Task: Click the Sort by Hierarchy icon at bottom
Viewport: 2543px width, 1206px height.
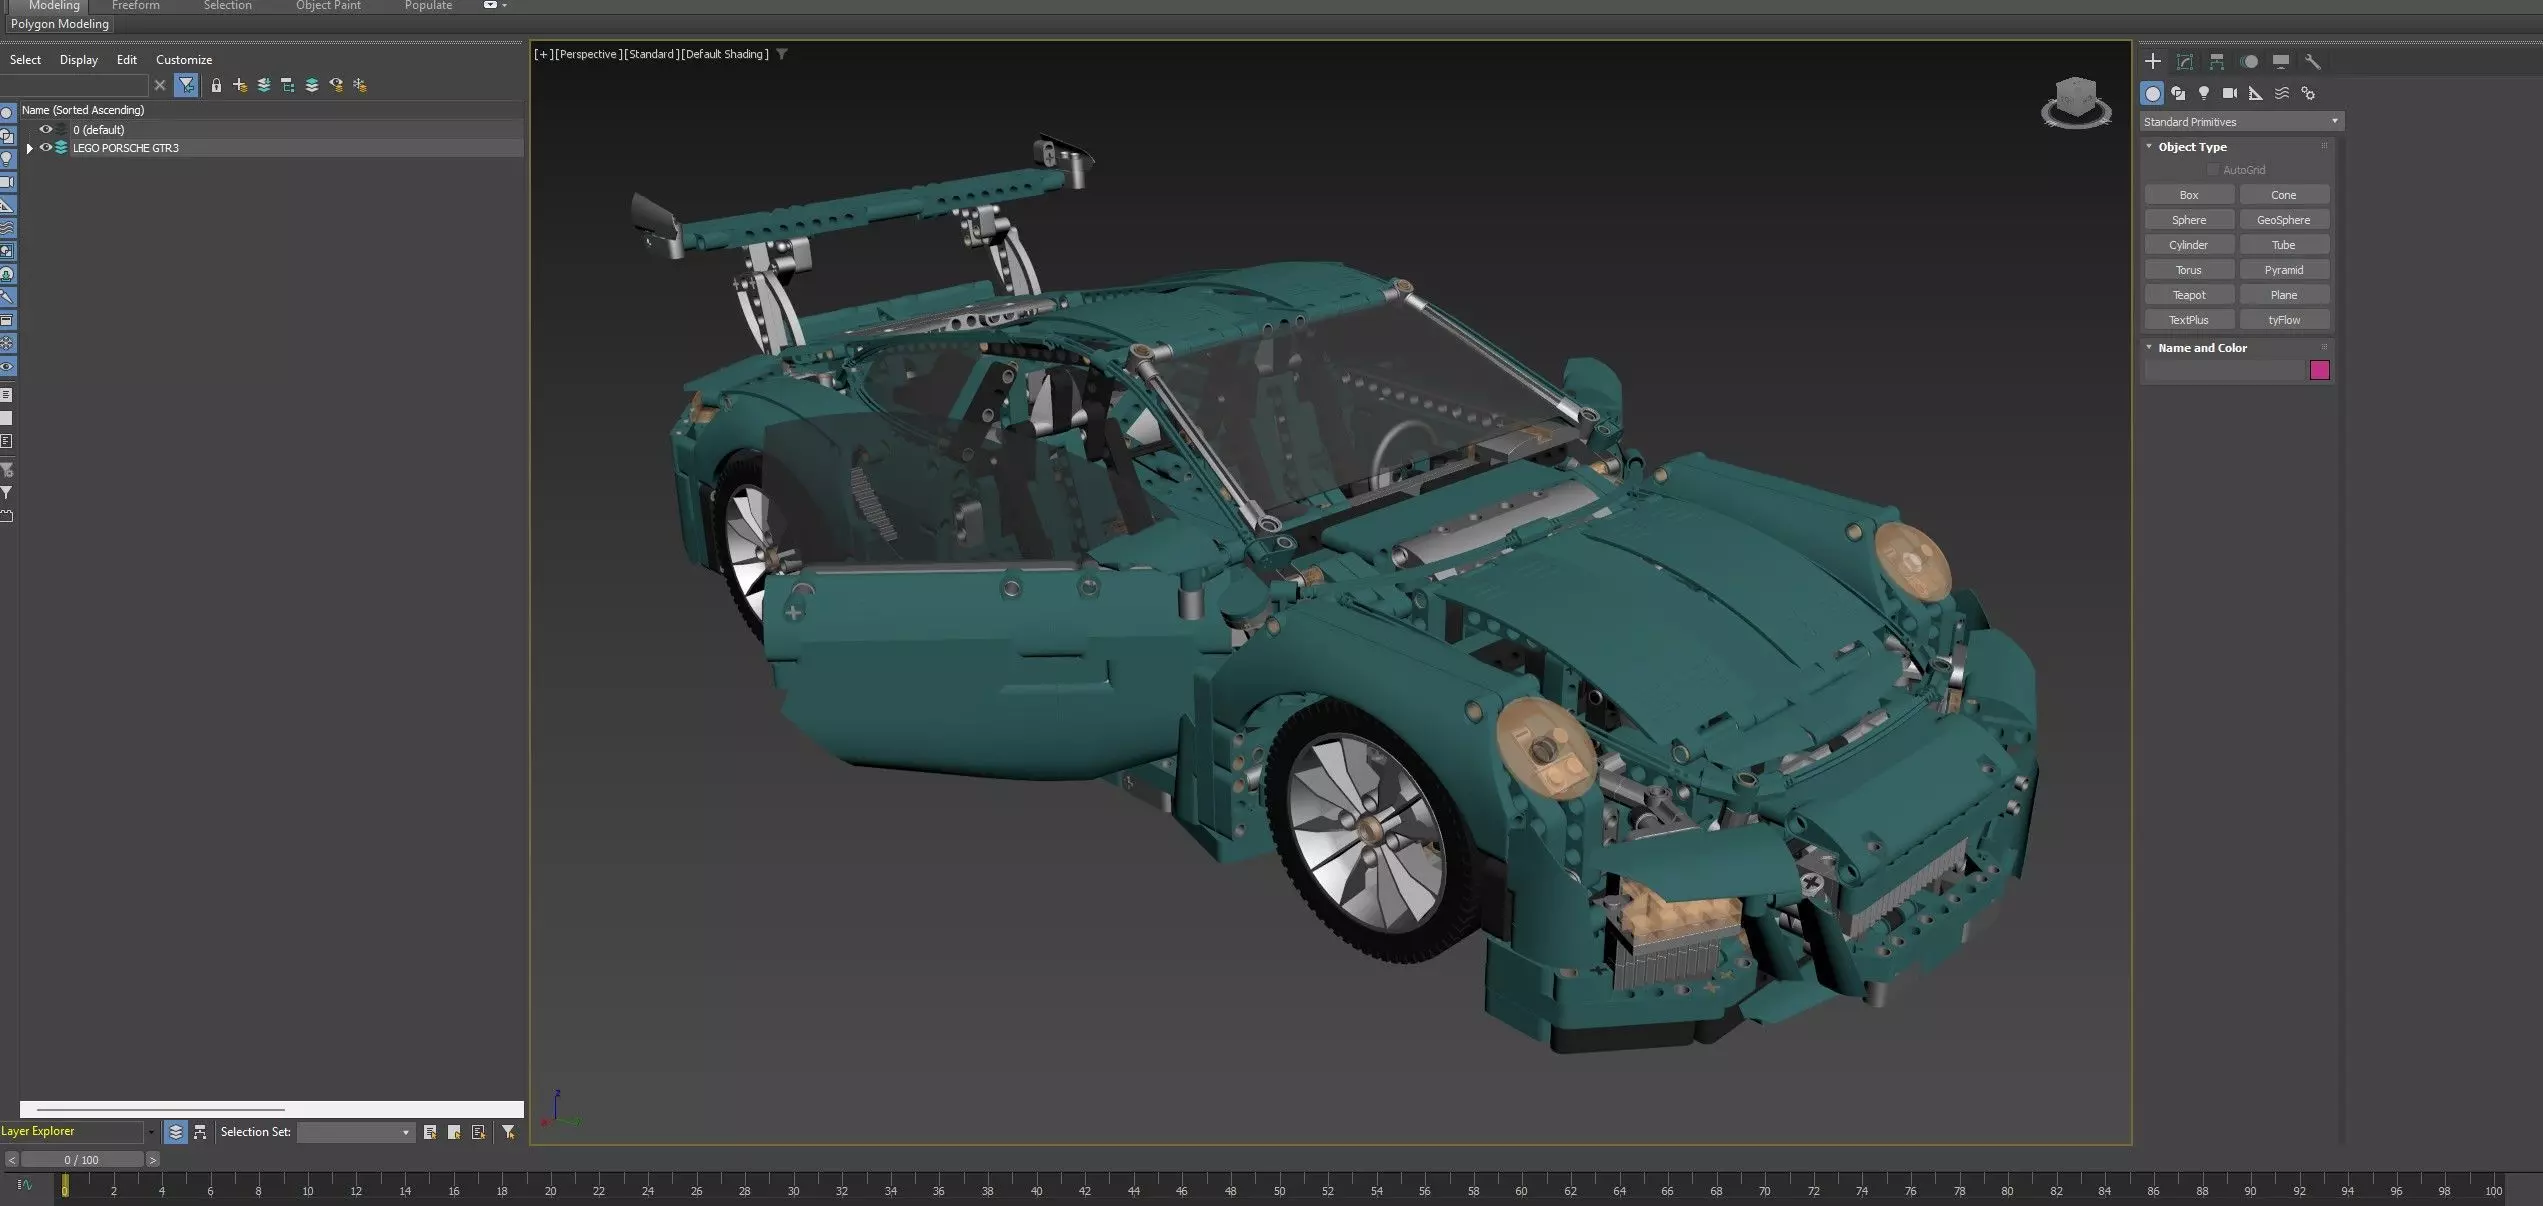Action: click(x=200, y=1132)
